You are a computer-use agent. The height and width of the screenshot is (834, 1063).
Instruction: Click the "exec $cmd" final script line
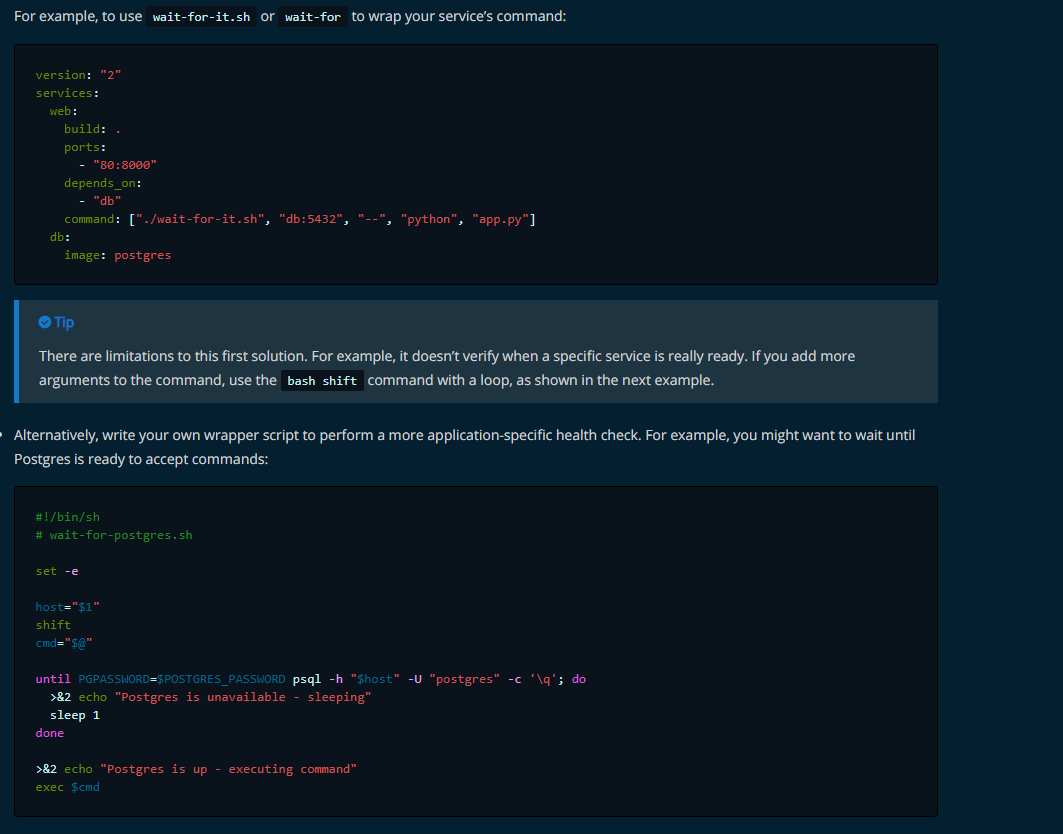(68, 787)
